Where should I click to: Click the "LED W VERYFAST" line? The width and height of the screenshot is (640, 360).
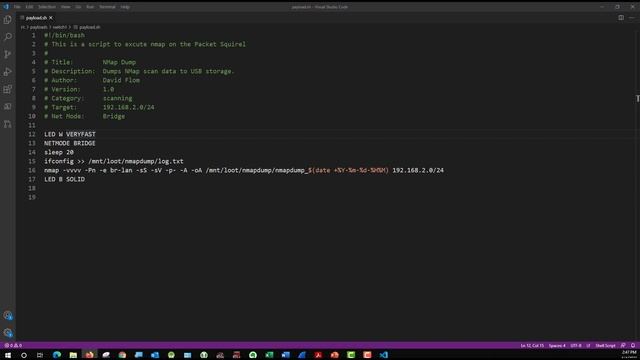[x=70, y=134]
